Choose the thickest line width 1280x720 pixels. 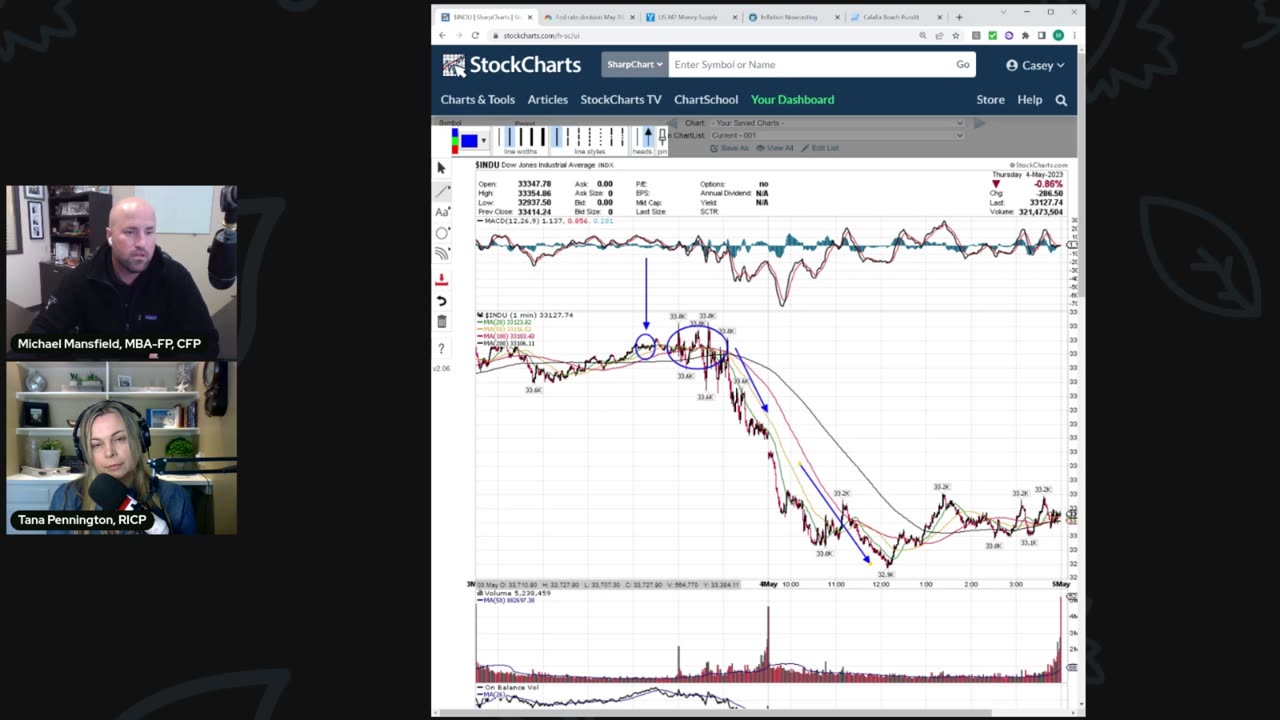click(544, 137)
